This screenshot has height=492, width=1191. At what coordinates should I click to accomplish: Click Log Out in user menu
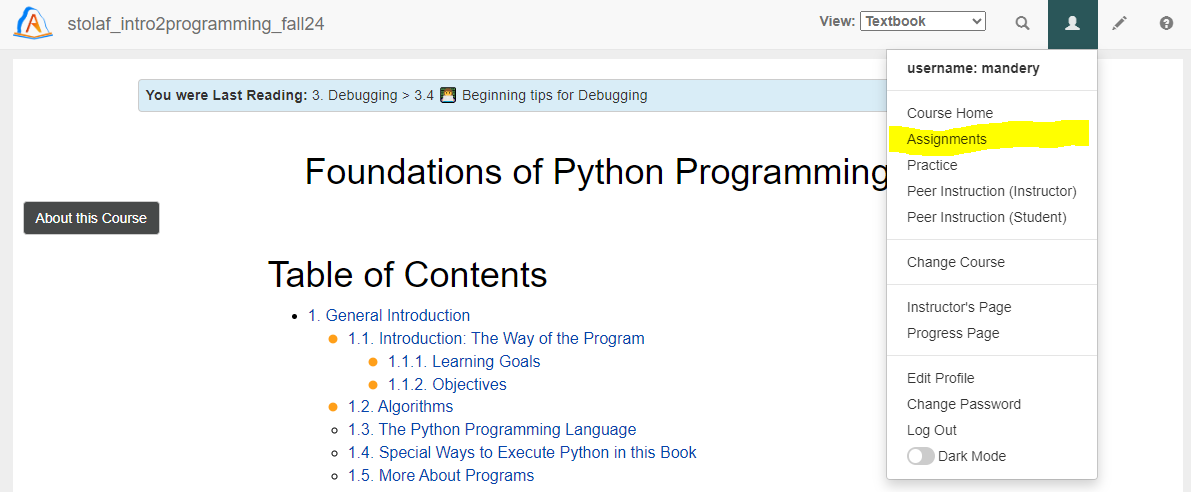click(x=931, y=430)
